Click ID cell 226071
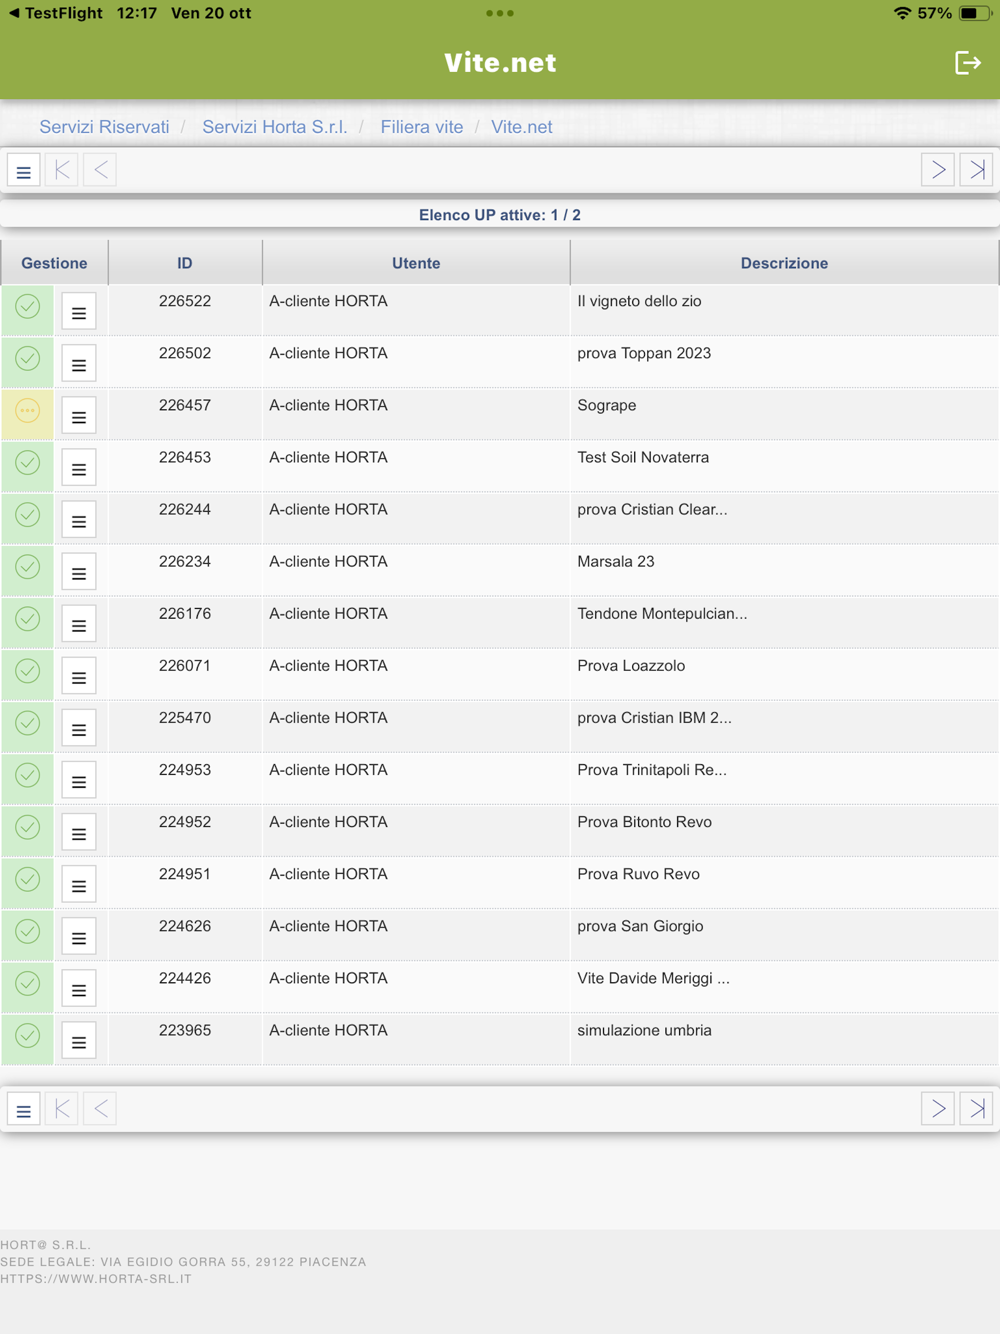 point(185,665)
